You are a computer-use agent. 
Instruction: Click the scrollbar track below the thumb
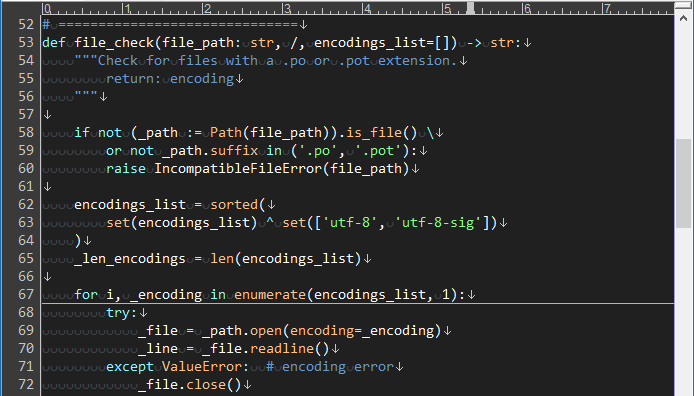coord(683,312)
